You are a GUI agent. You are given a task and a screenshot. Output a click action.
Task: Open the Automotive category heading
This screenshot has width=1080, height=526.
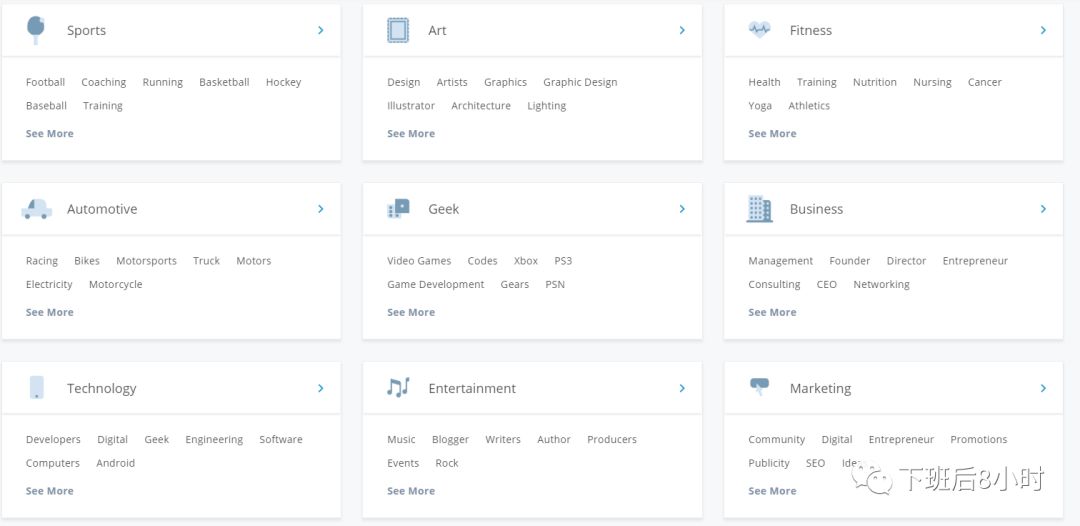pyautogui.click(x=102, y=209)
